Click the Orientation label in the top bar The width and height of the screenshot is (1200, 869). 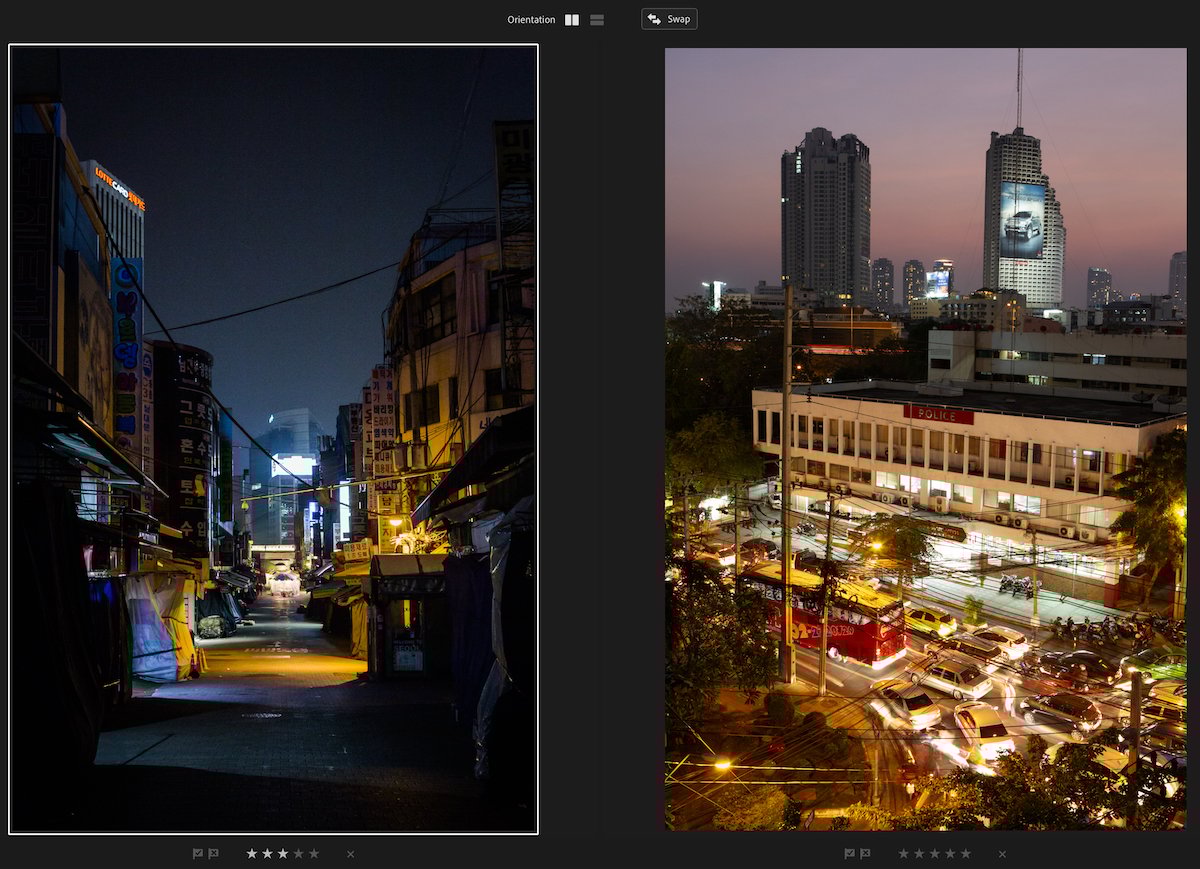[530, 19]
